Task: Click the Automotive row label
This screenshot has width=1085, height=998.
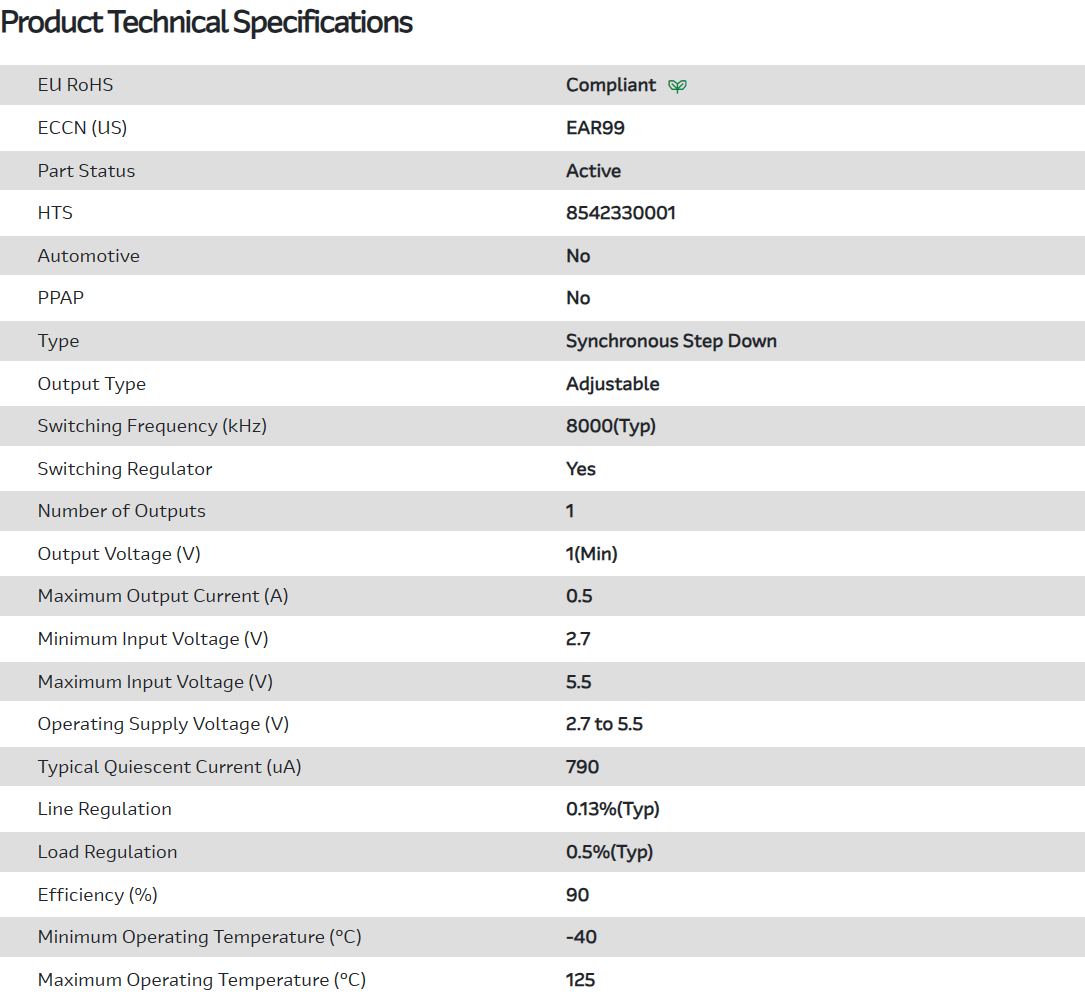Action: pyautogui.click(x=88, y=256)
